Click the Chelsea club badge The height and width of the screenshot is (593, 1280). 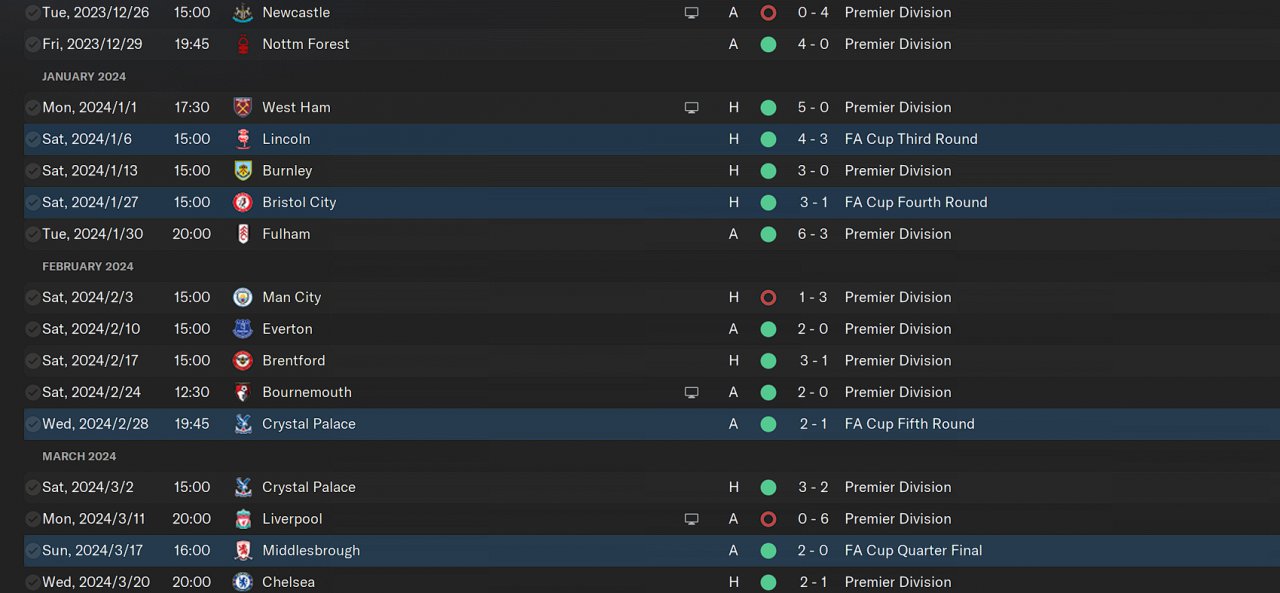(242, 582)
